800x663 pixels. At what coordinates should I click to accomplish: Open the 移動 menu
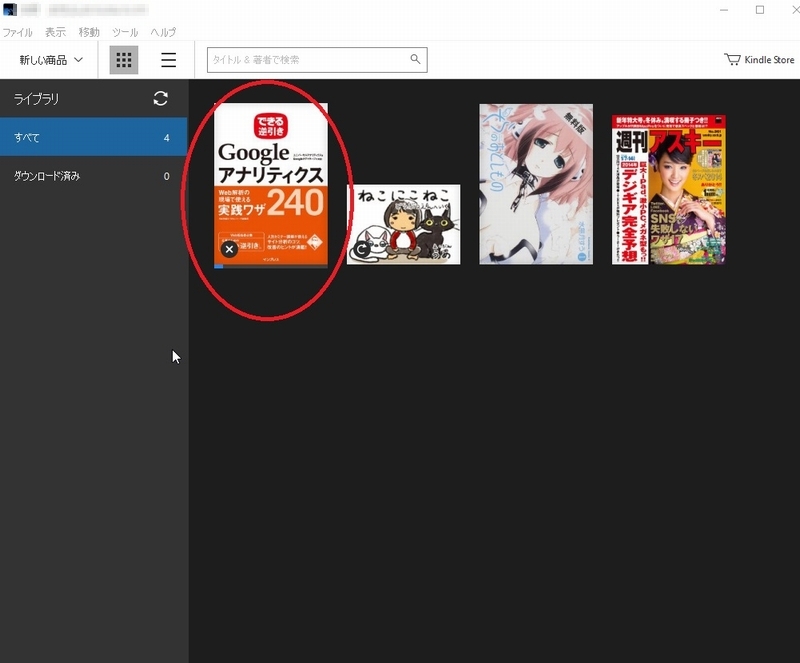pos(89,32)
